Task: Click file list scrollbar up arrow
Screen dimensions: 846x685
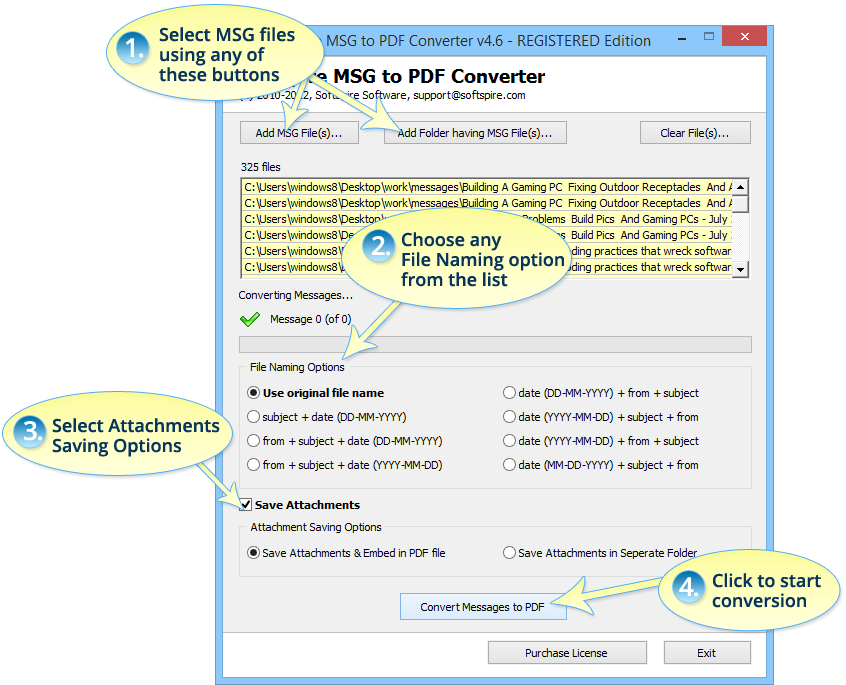Action: (741, 187)
